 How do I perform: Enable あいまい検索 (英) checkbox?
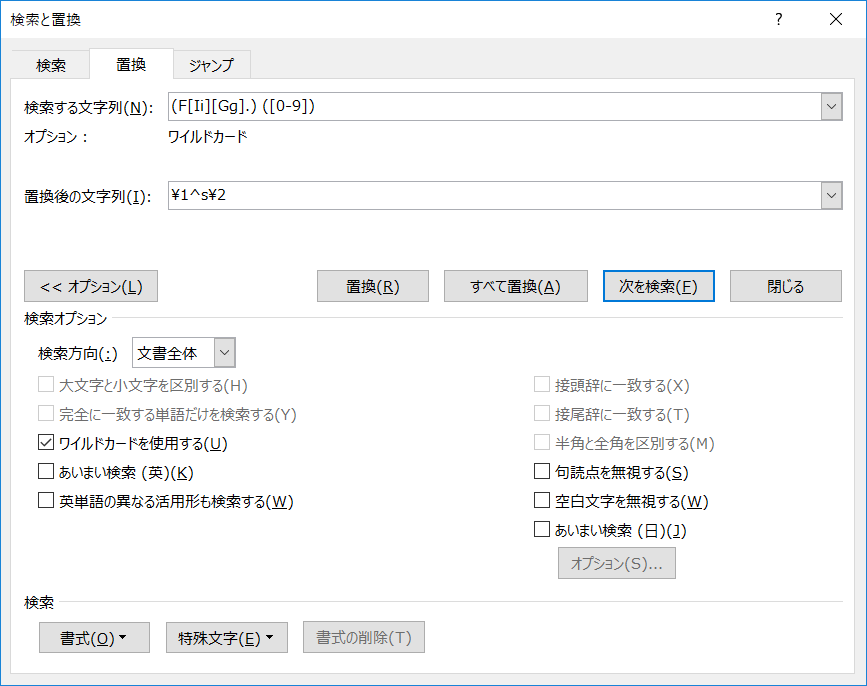click(46, 472)
